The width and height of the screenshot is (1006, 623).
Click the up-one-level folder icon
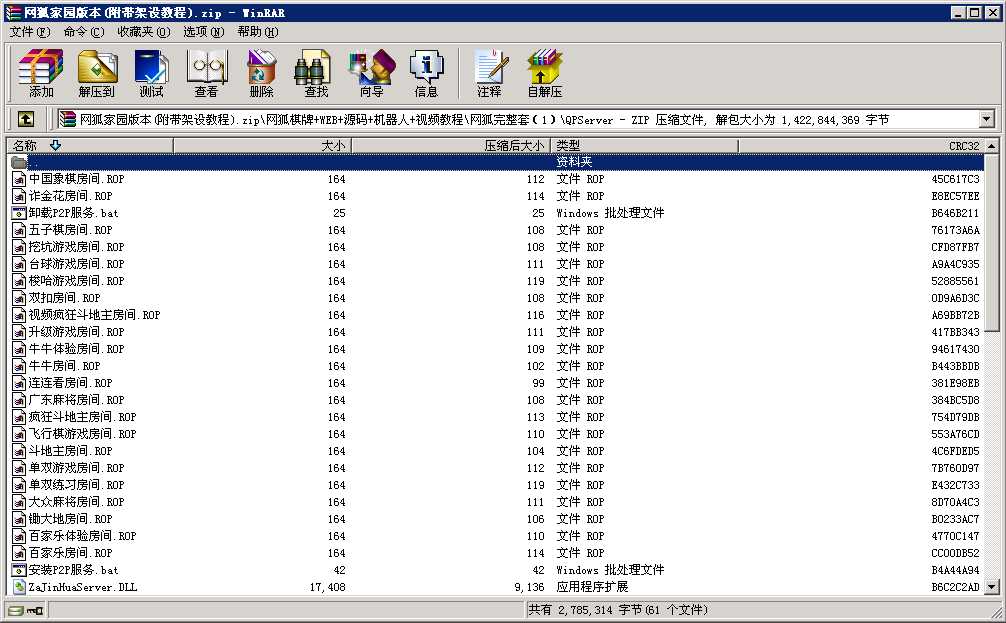26,119
